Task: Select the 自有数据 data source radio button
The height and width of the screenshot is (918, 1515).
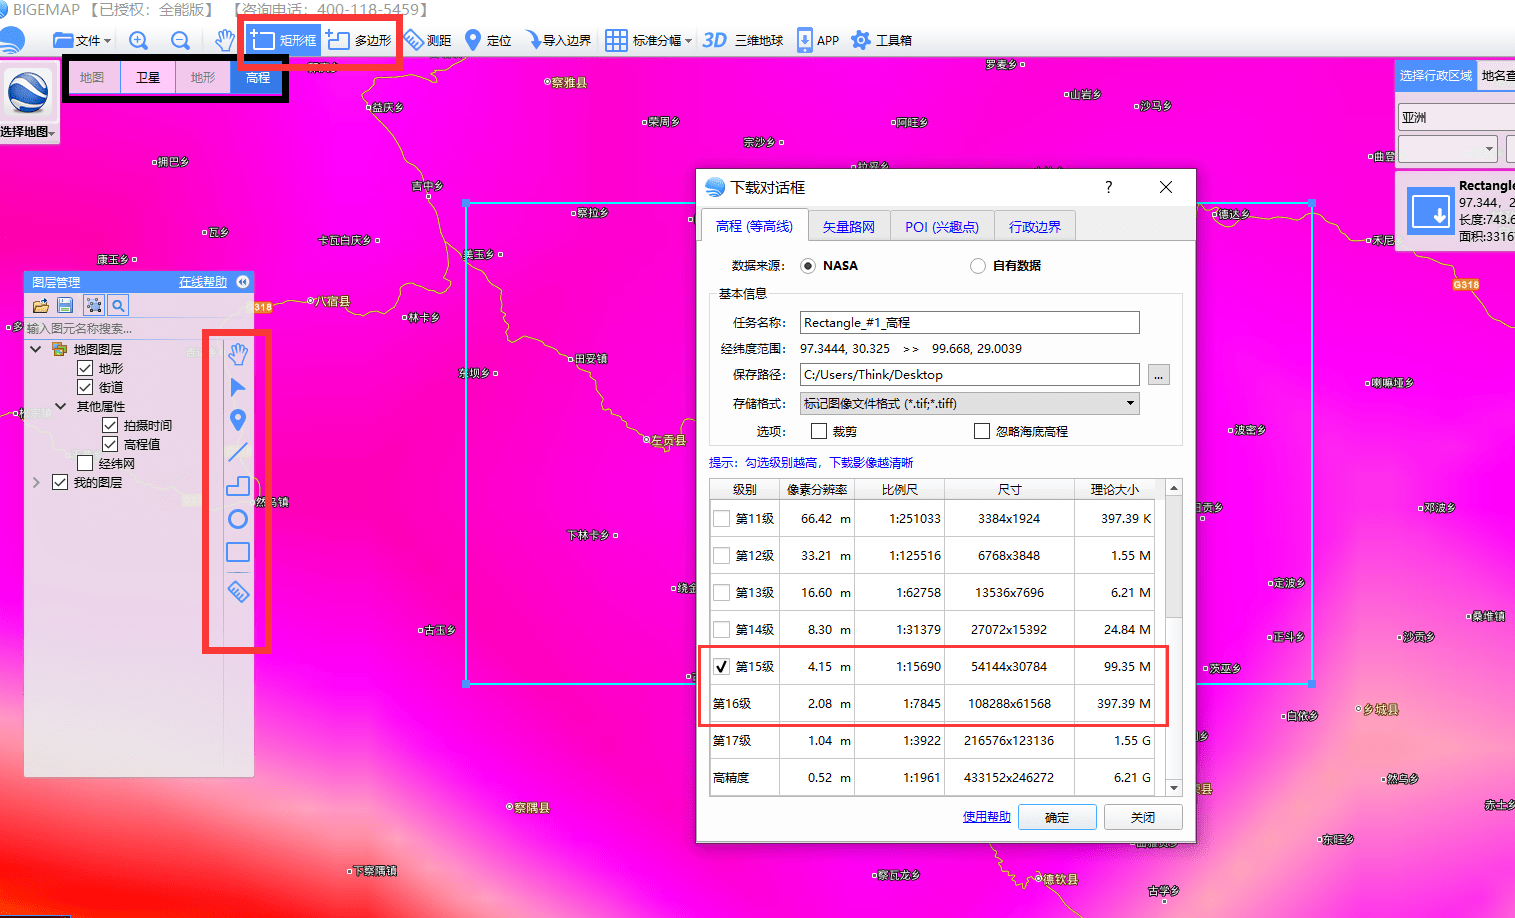Action: point(978,266)
